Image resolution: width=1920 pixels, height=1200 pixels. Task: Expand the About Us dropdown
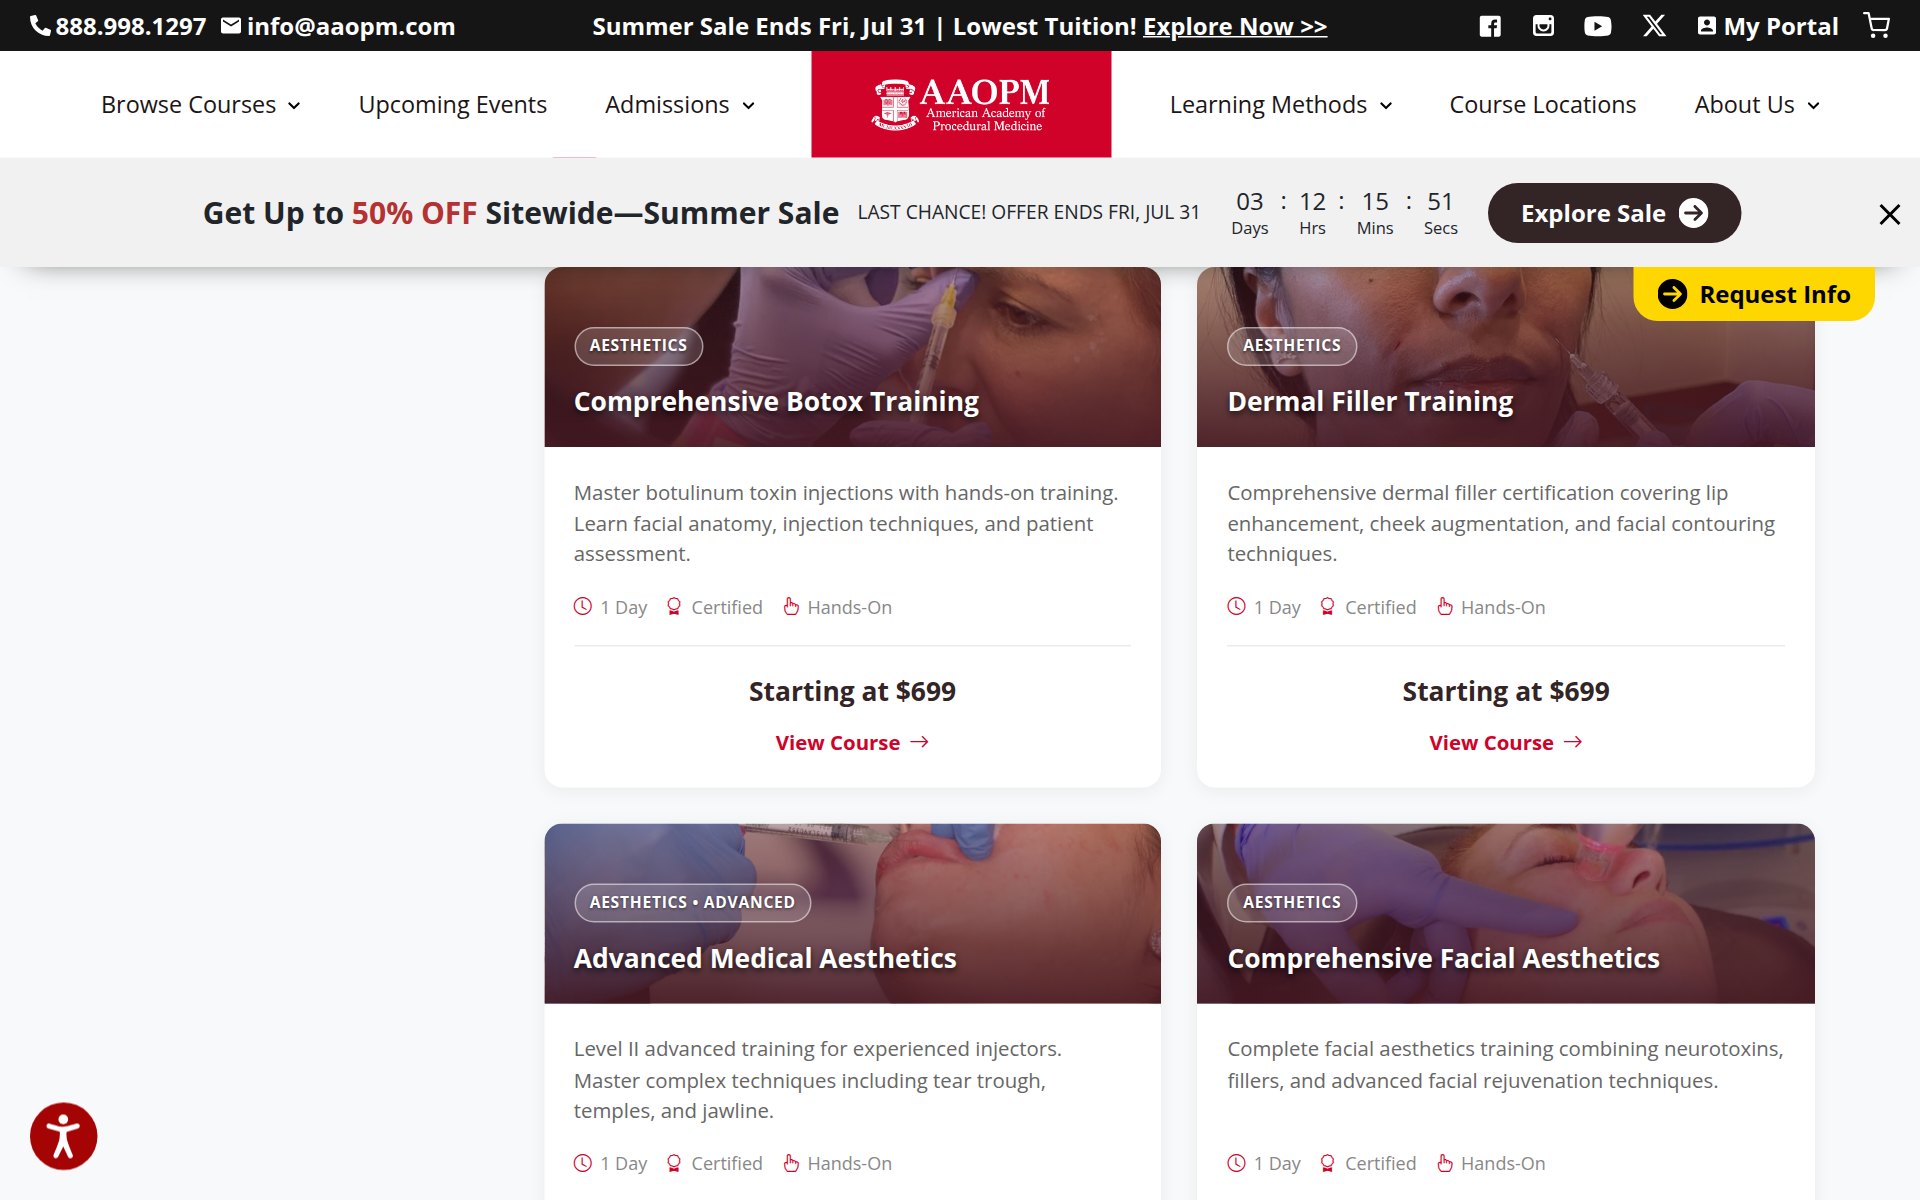coord(1757,105)
